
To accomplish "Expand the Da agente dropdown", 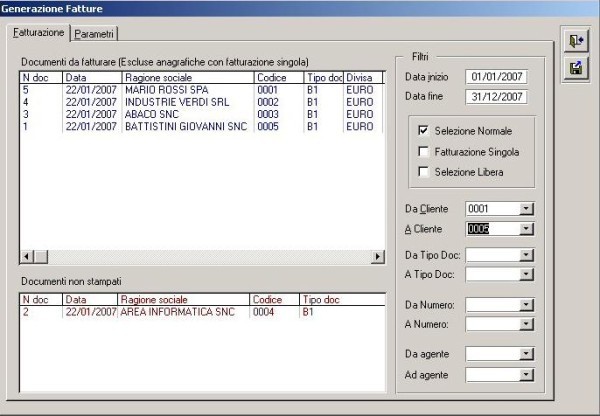I will click(526, 354).
